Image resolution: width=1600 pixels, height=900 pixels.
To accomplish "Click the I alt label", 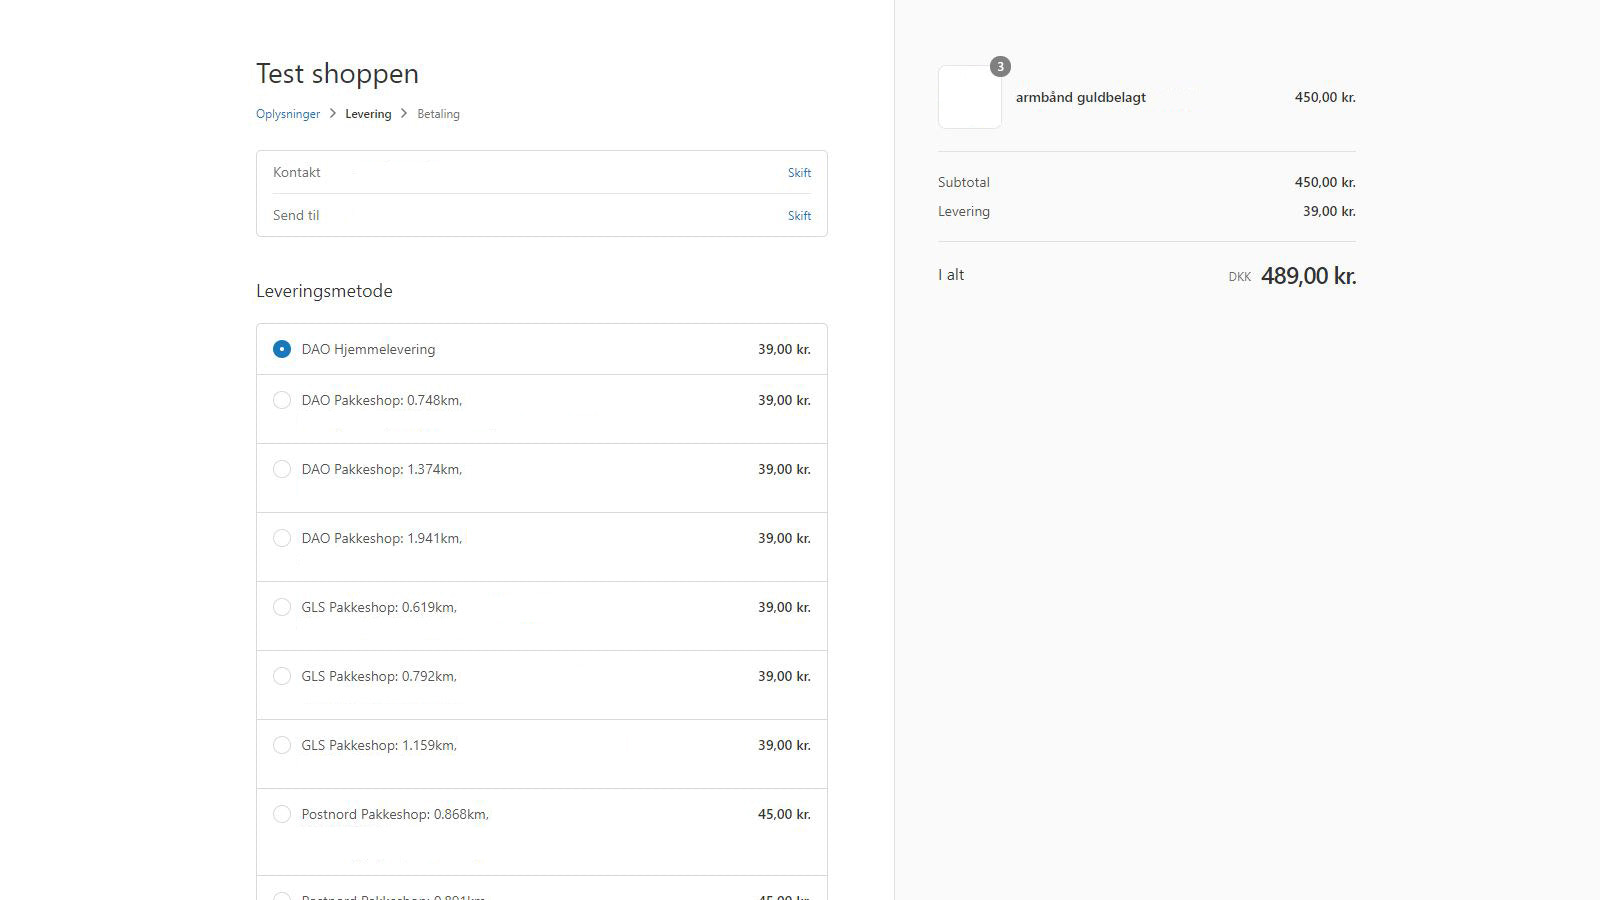I will pos(951,274).
